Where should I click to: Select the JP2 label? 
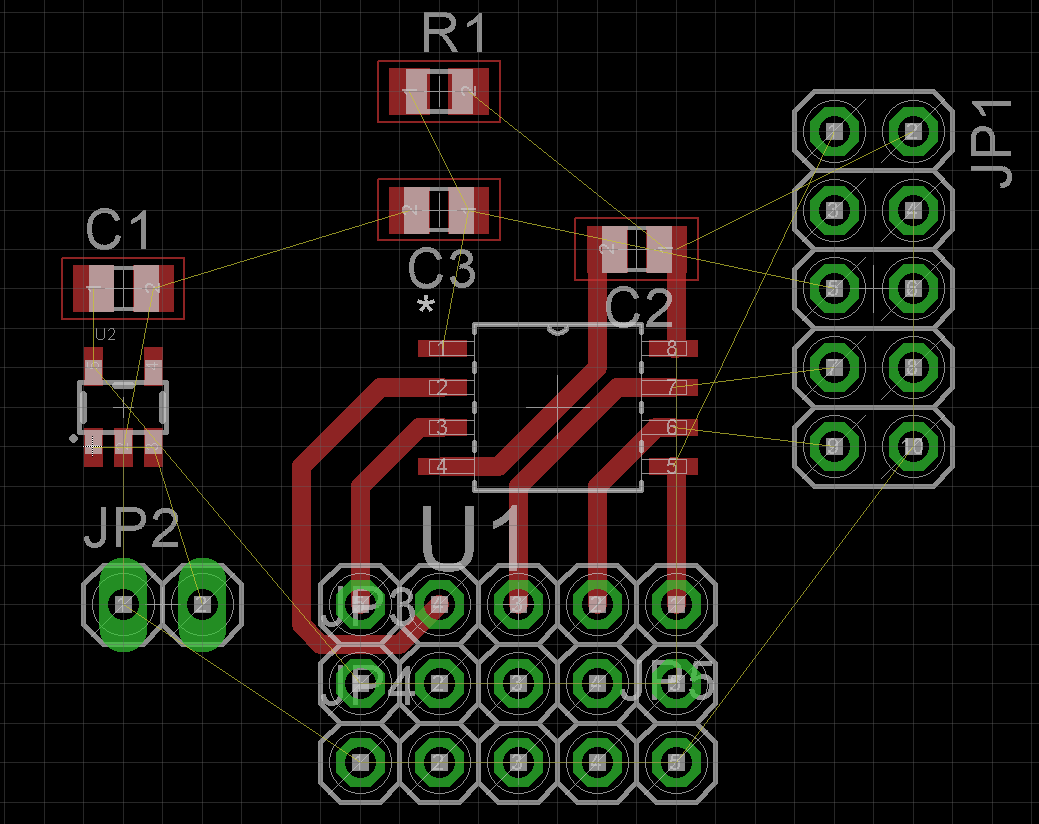click(131, 528)
